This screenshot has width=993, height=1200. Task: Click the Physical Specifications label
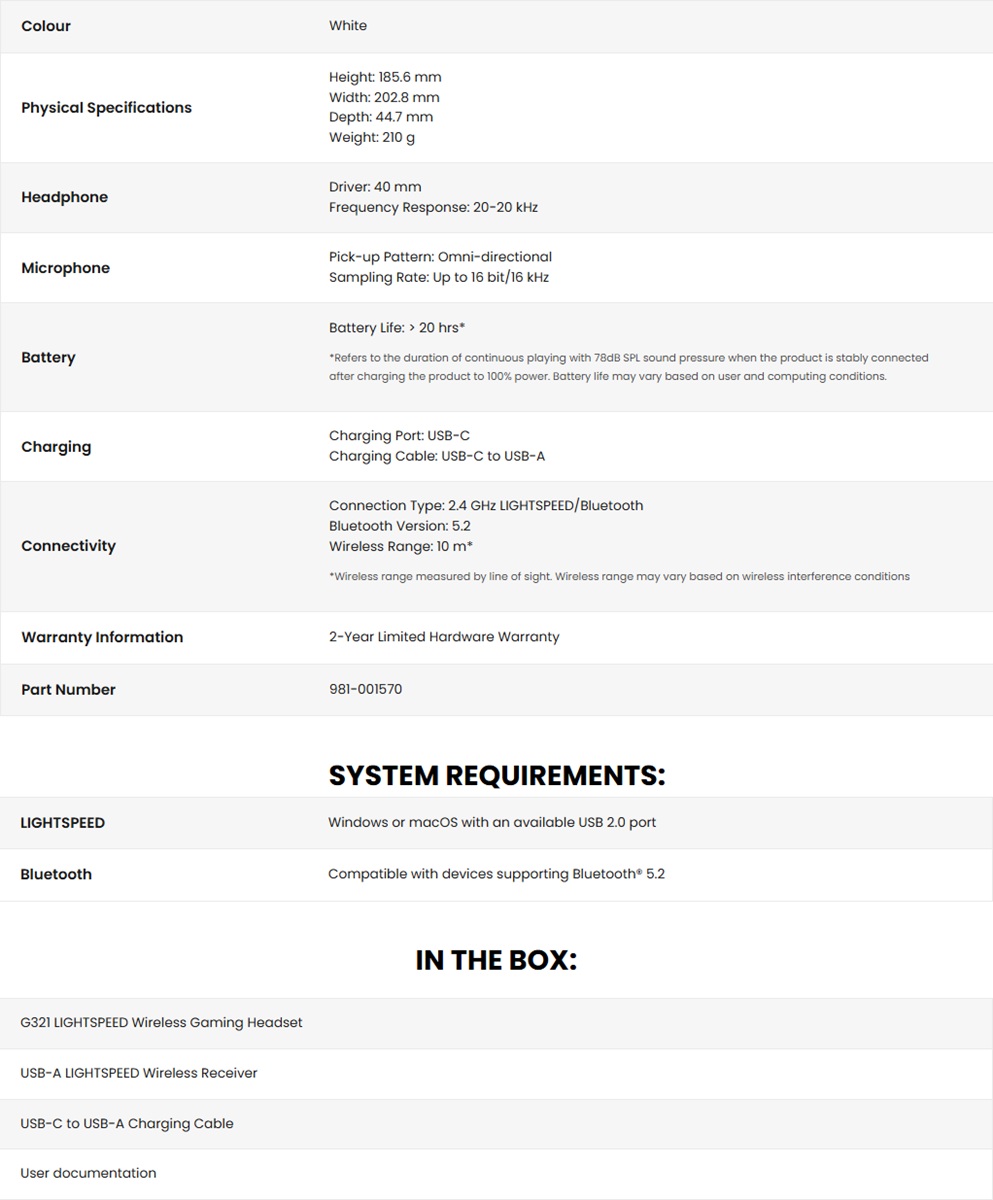click(x=106, y=108)
